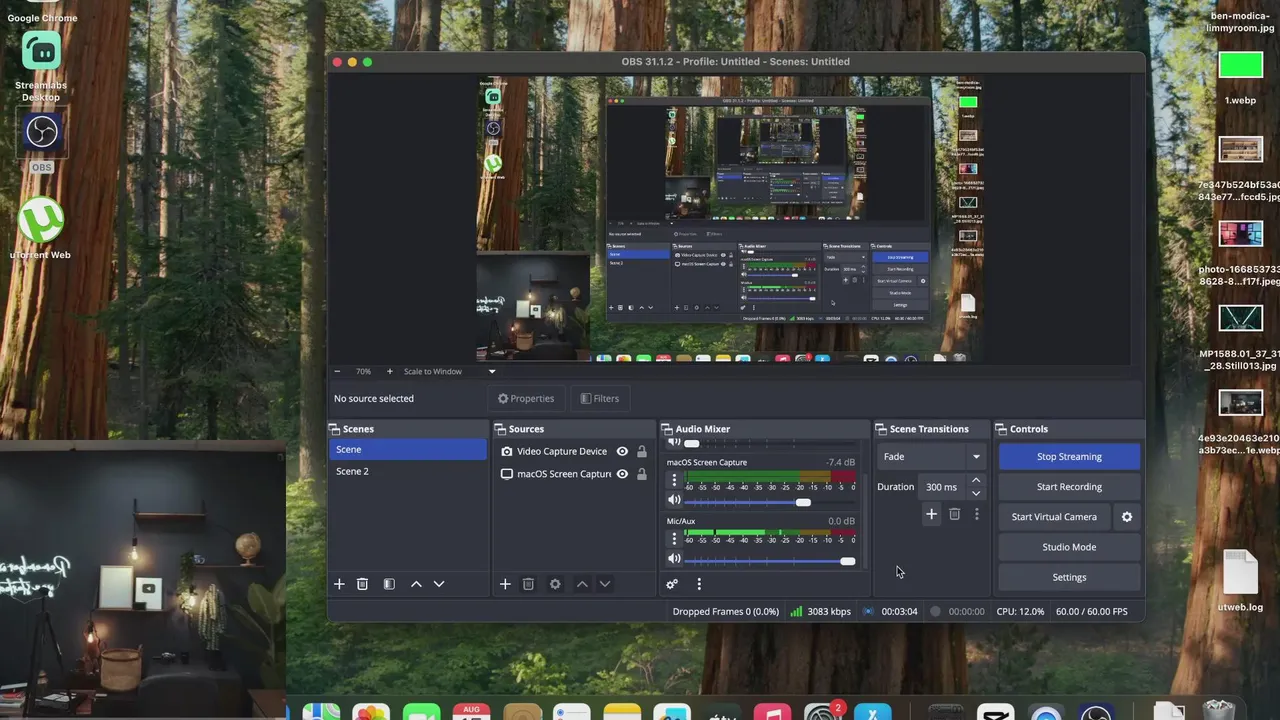Mute the macOS Screen Capture audio
1280x720 pixels.
(674, 500)
